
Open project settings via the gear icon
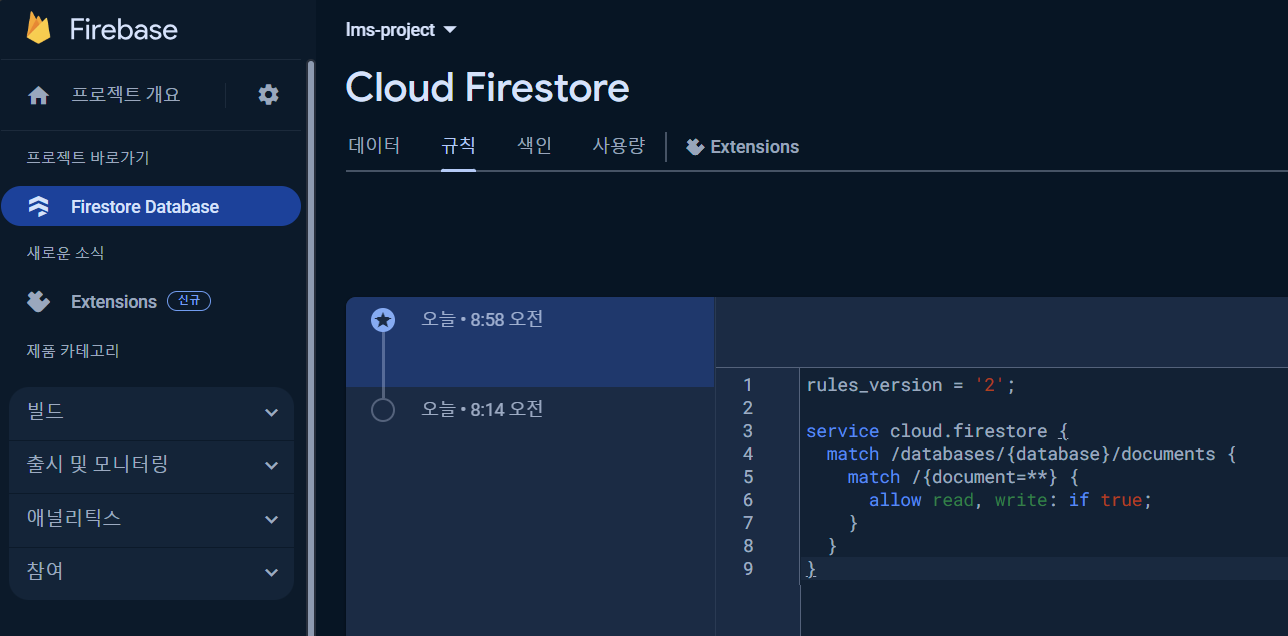(x=267, y=93)
